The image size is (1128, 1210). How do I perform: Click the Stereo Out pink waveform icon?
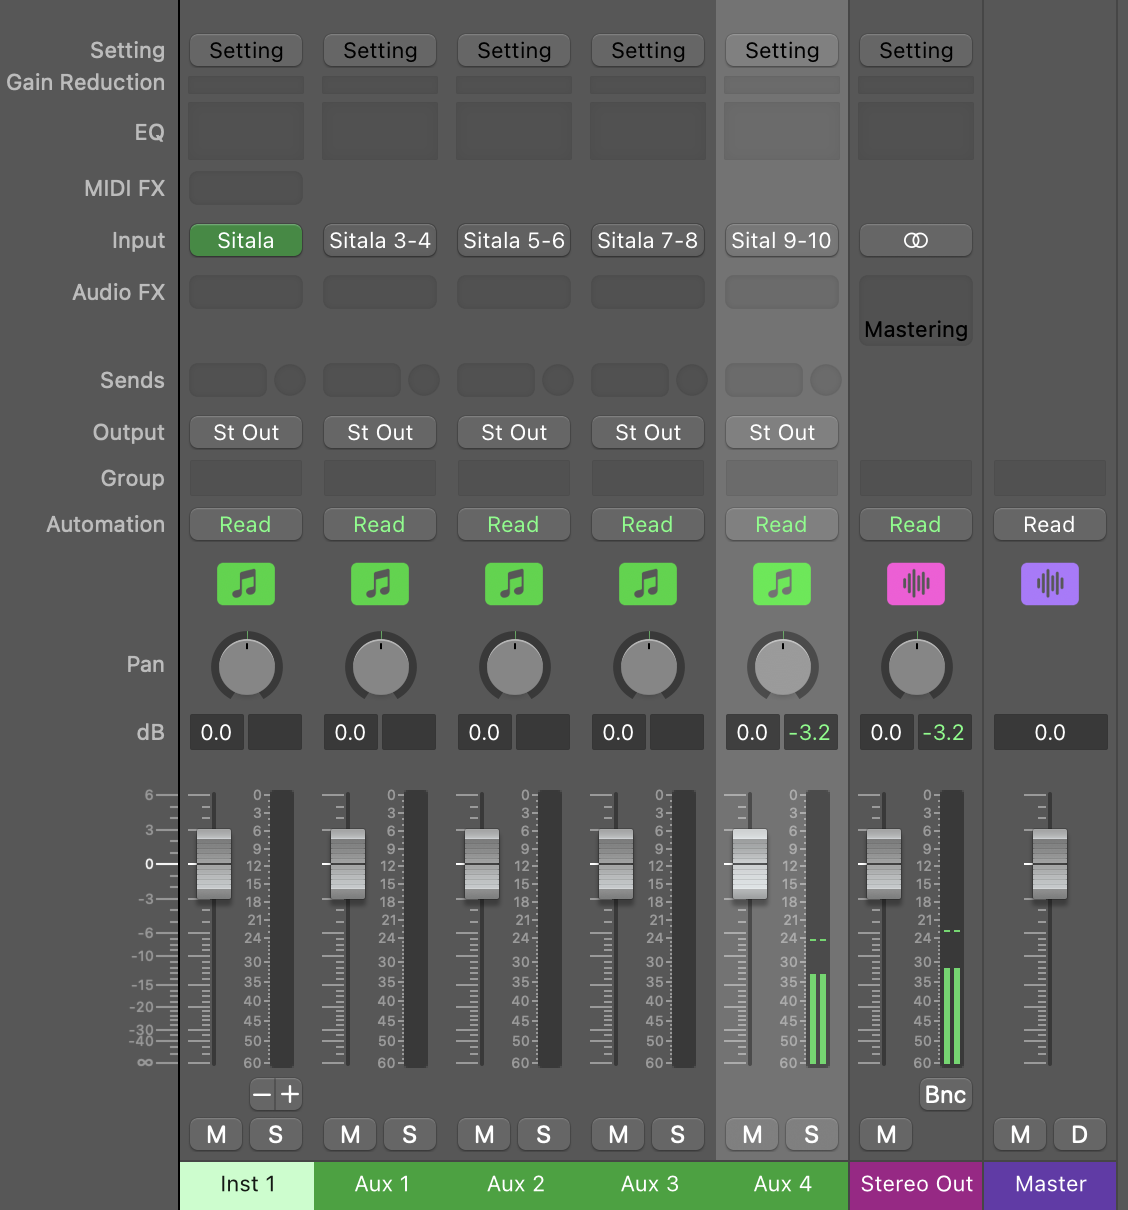pyautogui.click(x=916, y=584)
